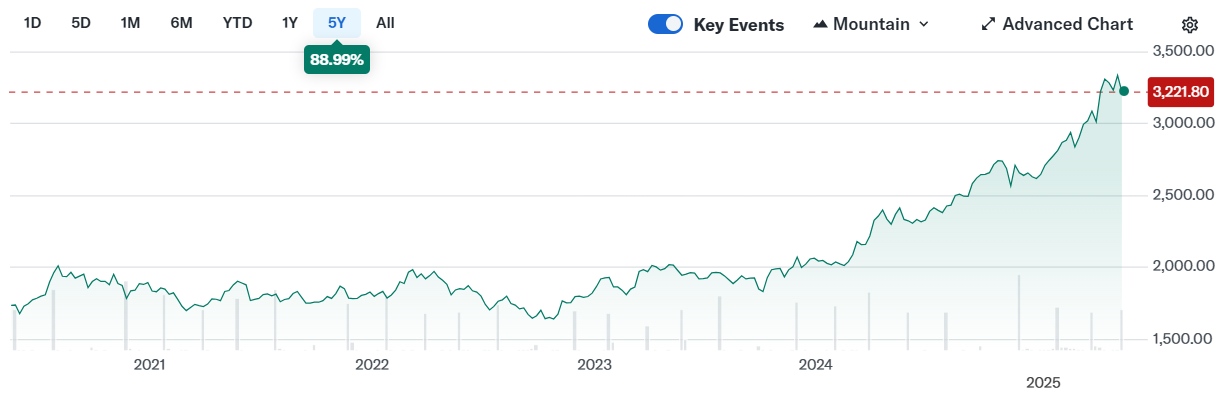Image resolution: width=1223 pixels, height=400 pixels.
Task: Click the 1,500.00 axis label
Action: tap(1181, 339)
